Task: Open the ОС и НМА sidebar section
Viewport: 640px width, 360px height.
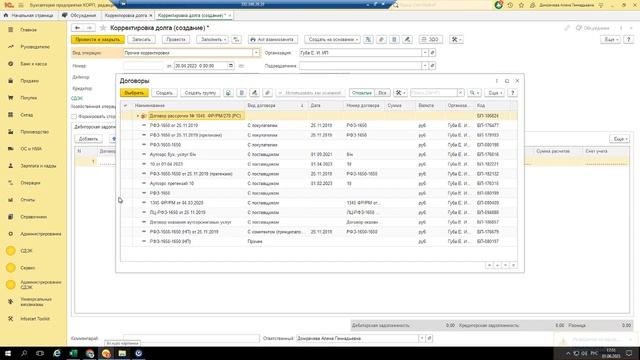Action: tap(31, 149)
